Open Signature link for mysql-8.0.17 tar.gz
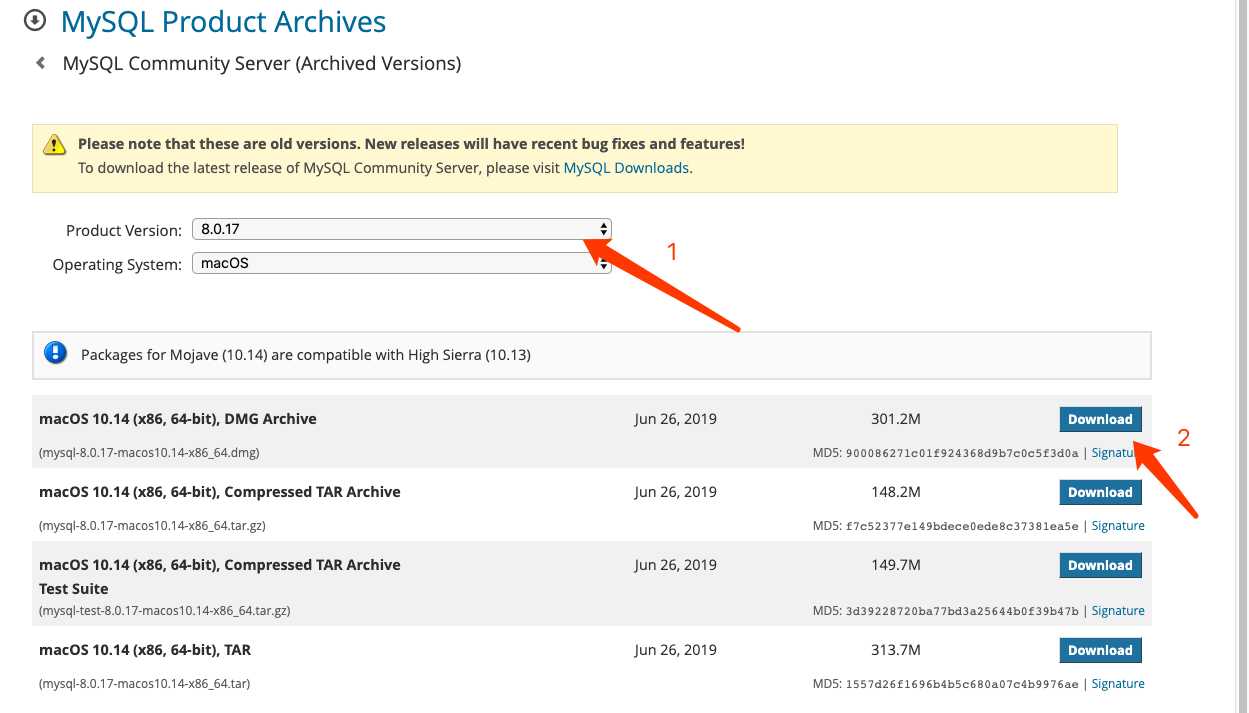 (1118, 526)
